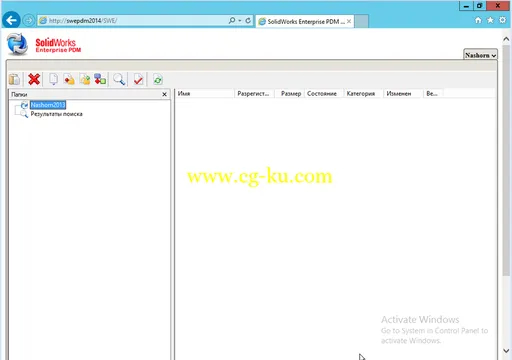Sort by Состояние column header
Image resolution: width=512 pixels, height=360 pixels.
(x=324, y=94)
